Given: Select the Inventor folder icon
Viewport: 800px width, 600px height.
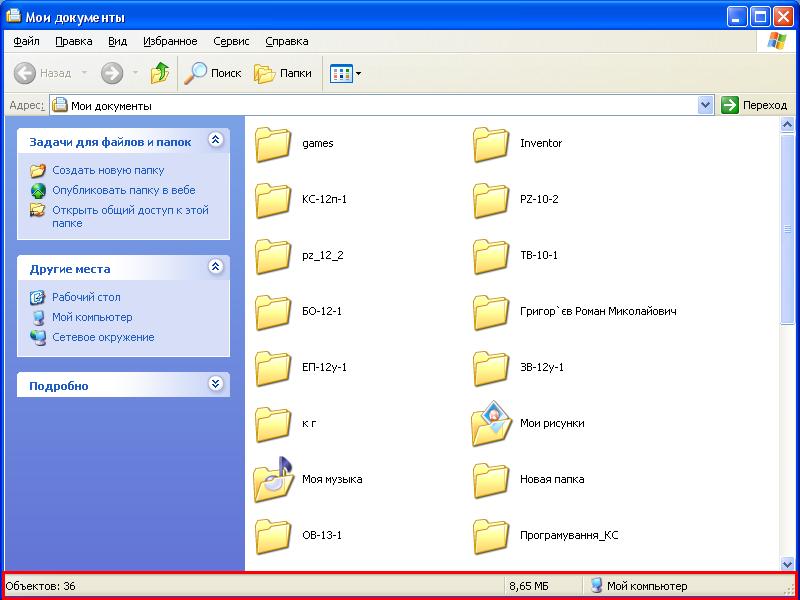Looking at the screenshot, I should point(491,144).
